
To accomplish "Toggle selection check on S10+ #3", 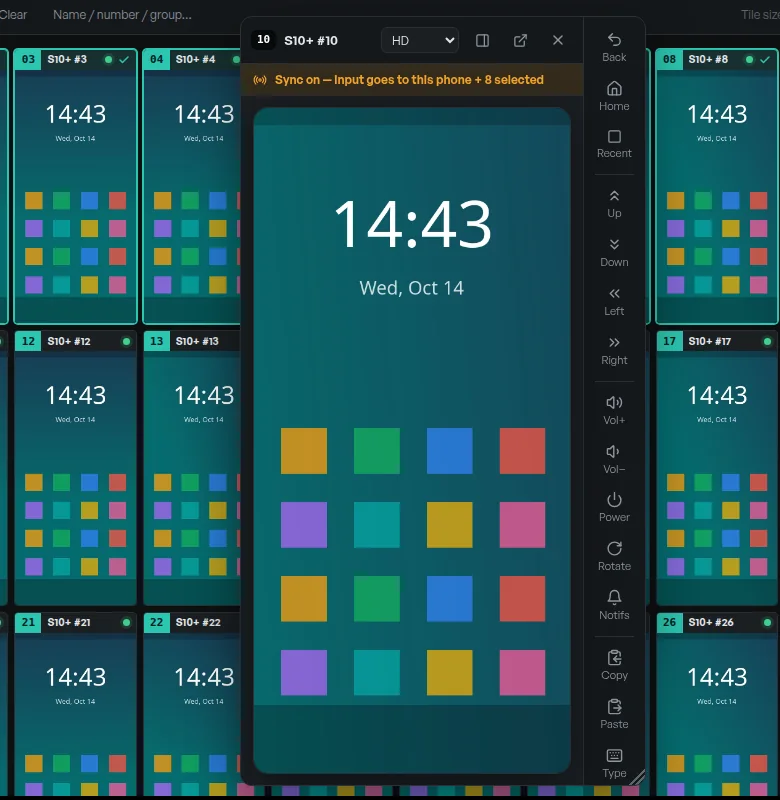I will [x=124, y=60].
